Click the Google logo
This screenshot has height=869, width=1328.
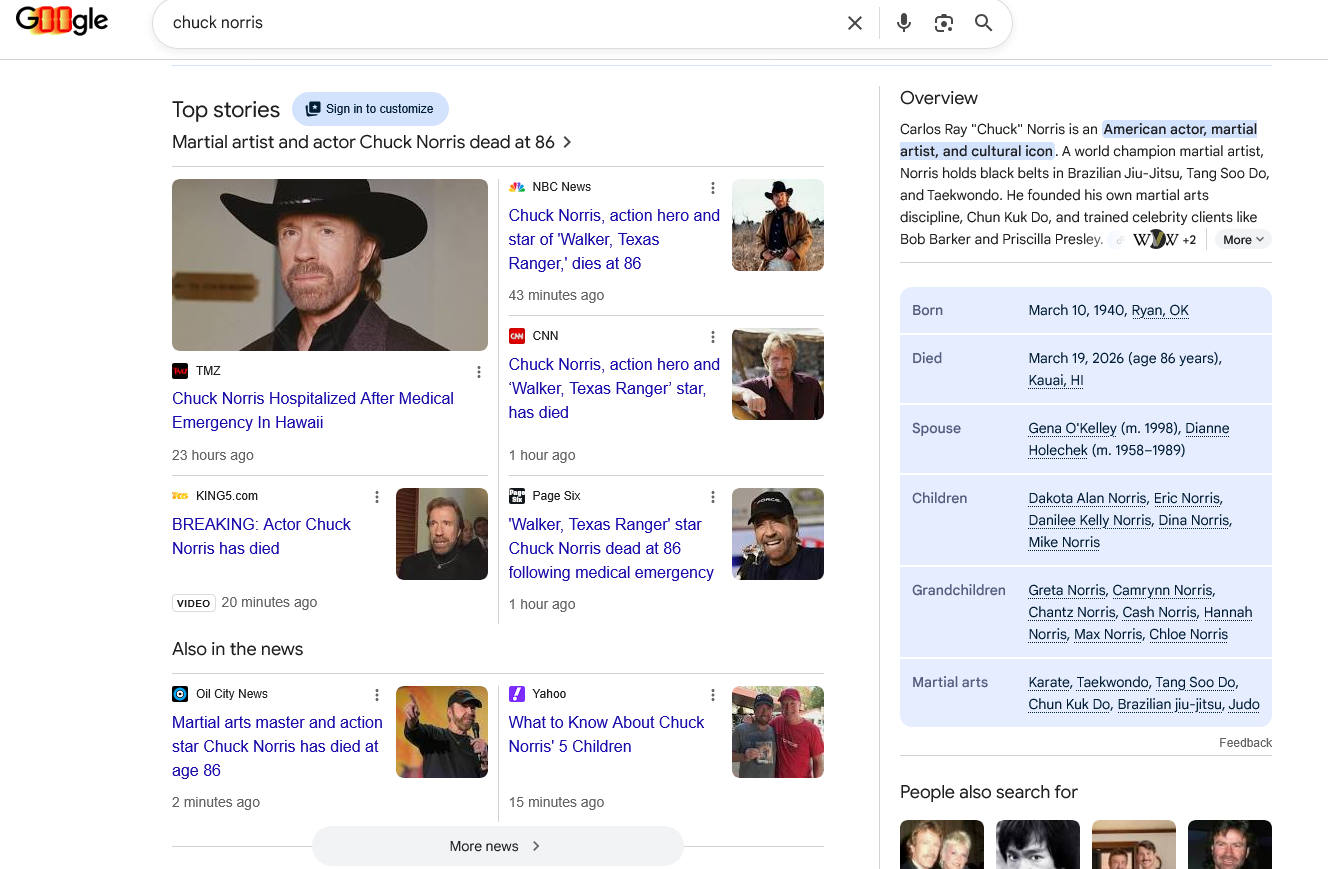(62, 21)
